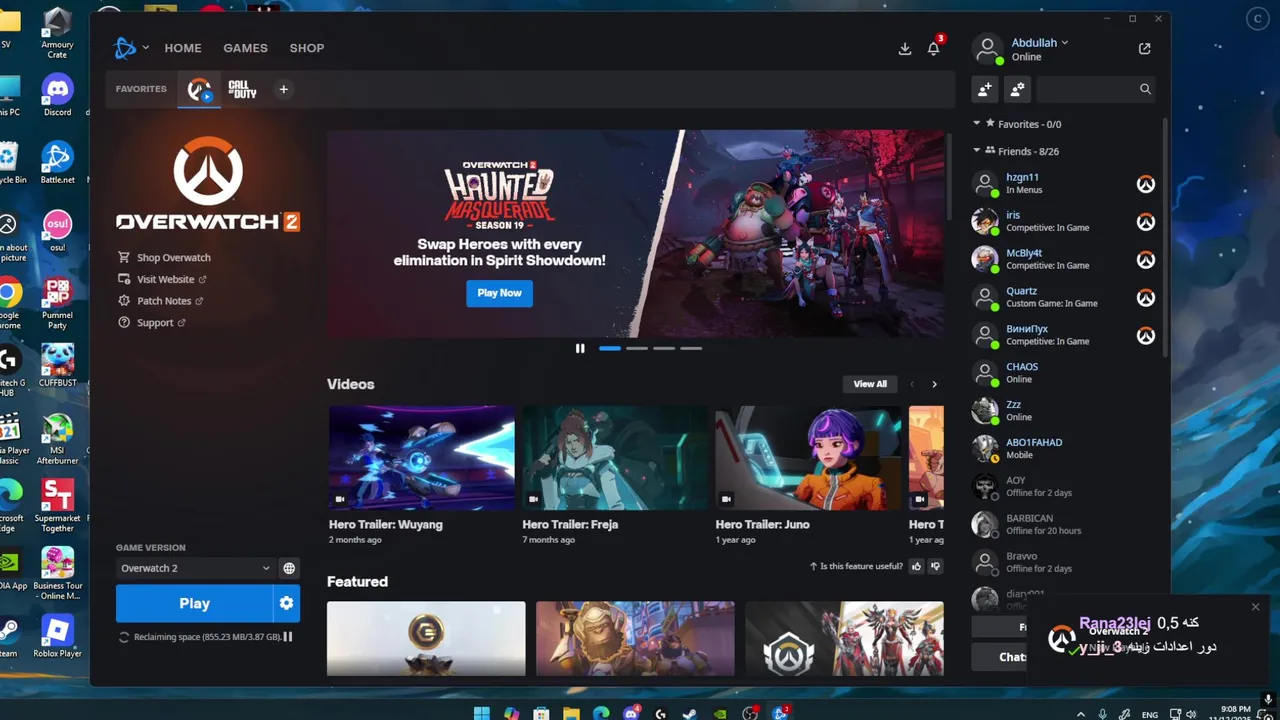Open the downloads icon in header
Viewport: 1280px width, 720px height.
coord(905,48)
